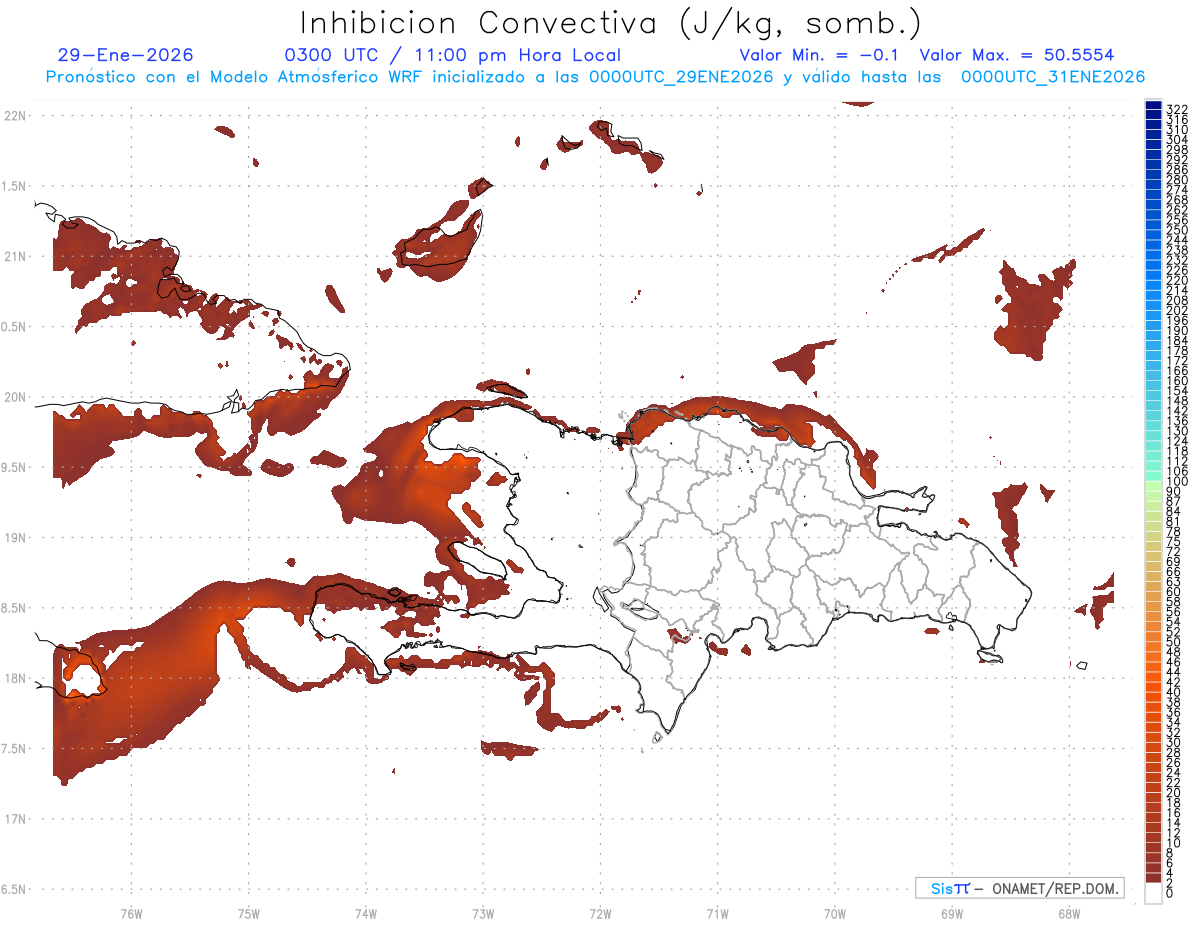Click the '21N' latitude label
Viewport: 1200px width, 927px height.
[15, 257]
